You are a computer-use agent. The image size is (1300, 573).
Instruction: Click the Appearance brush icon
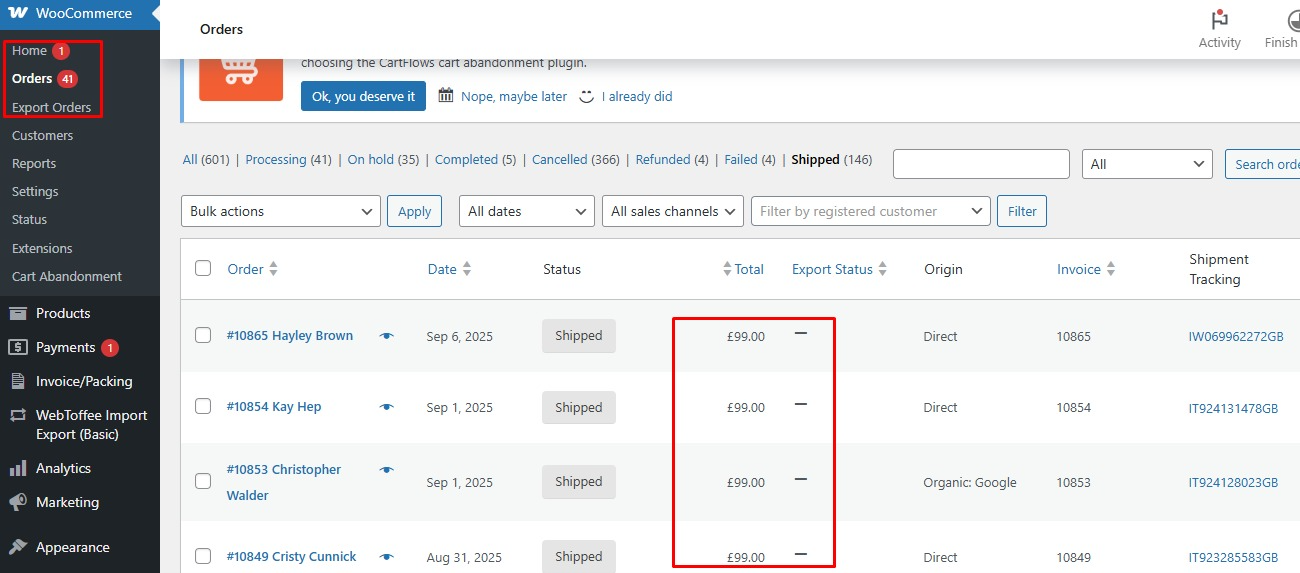coord(18,547)
